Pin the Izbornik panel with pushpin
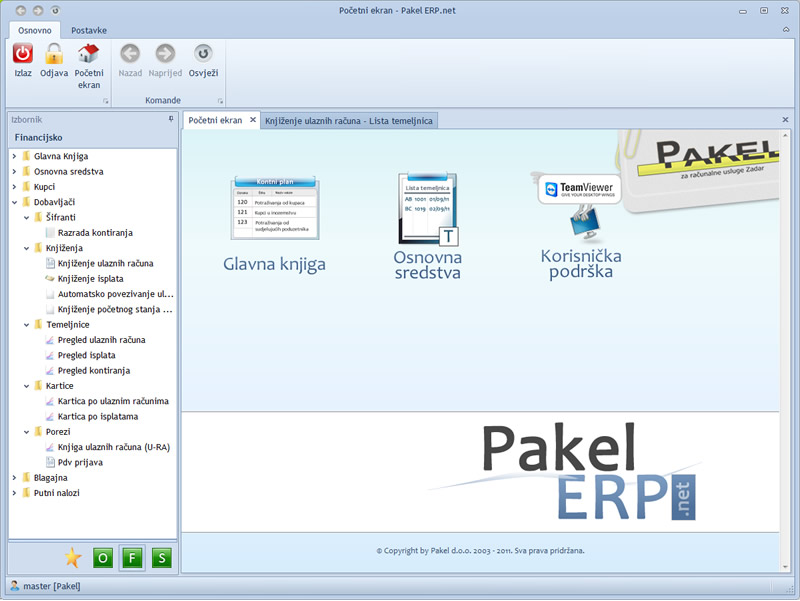Screen dimensions: 800x601 point(171,119)
